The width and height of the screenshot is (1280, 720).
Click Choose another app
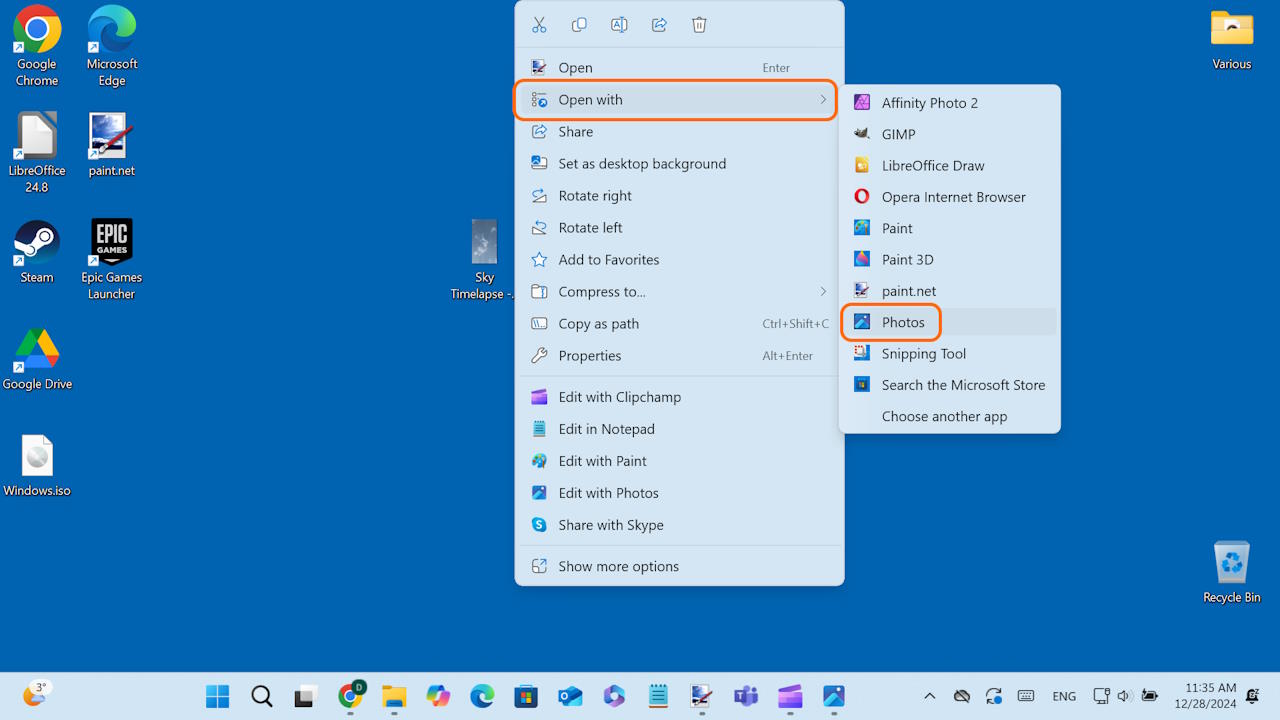(x=944, y=417)
